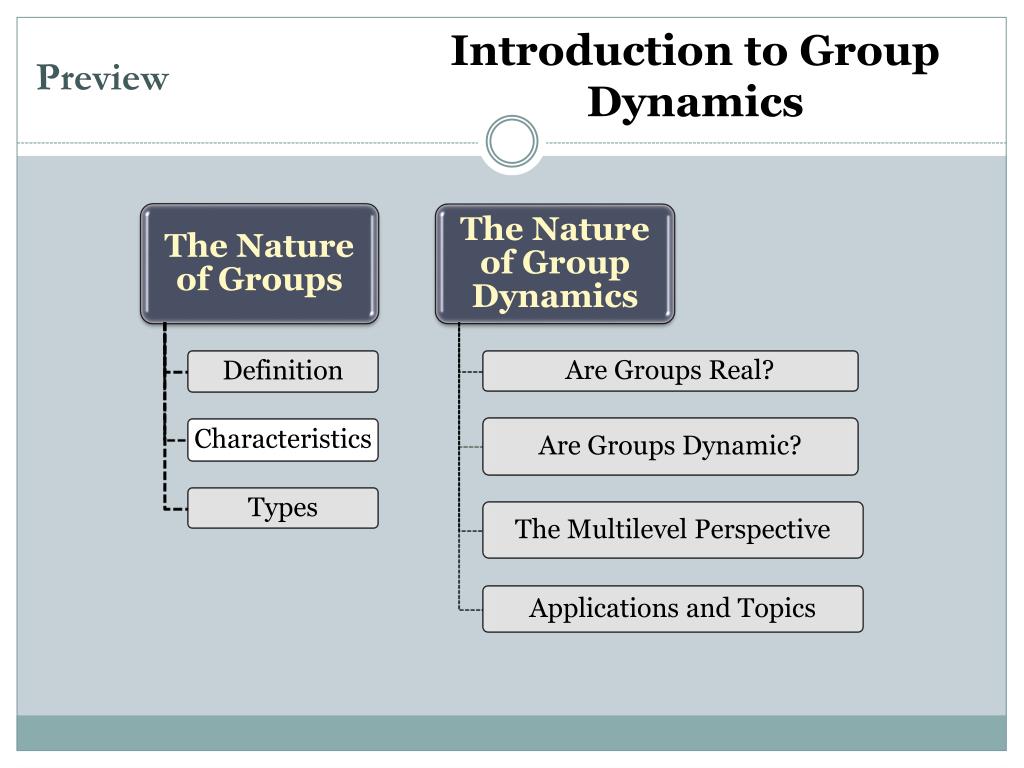The height and width of the screenshot is (768, 1024).
Task: Select 'The Nature of Groups' box
Action: click(x=259, y=263)
